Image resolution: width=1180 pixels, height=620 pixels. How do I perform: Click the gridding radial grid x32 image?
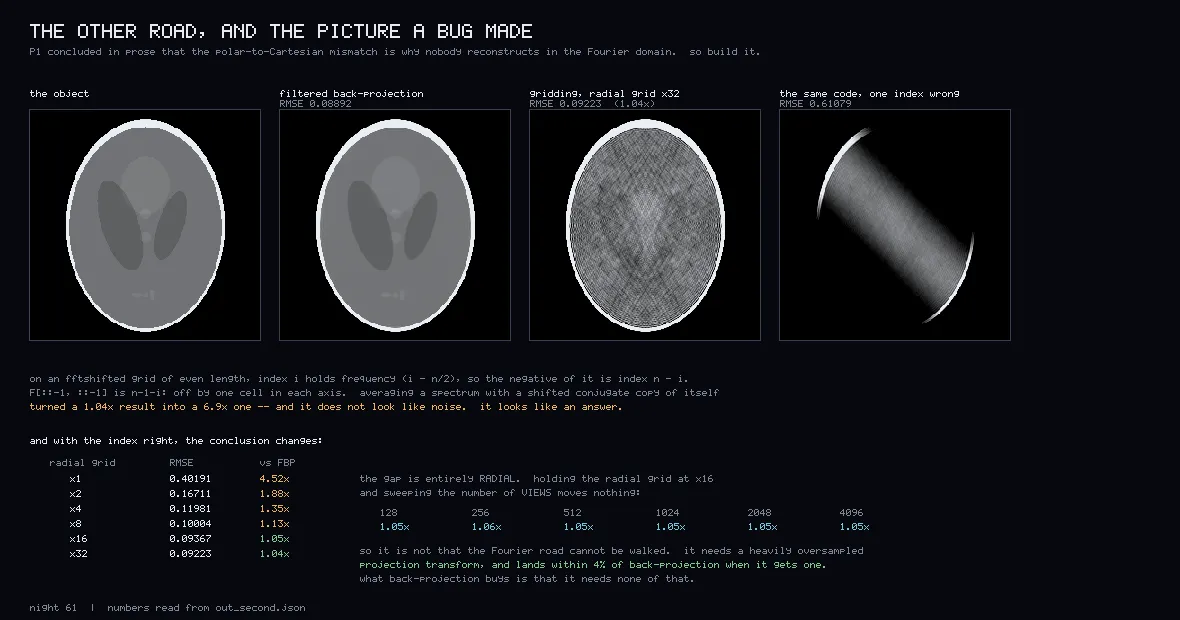pyautogui.click(x=645, y=225)
